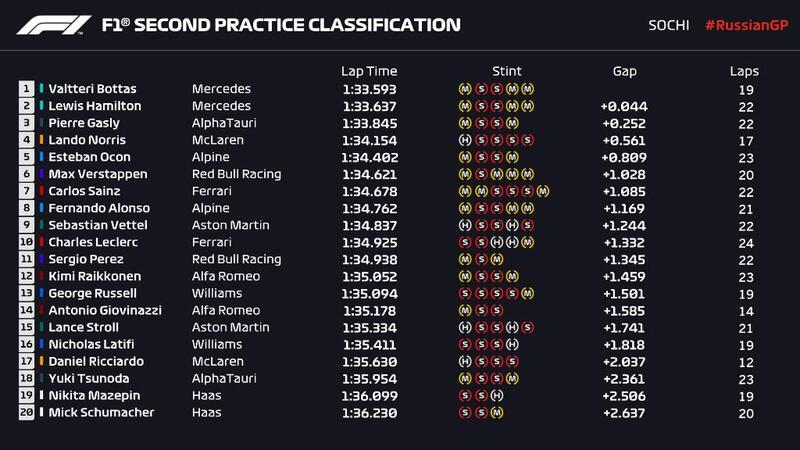800x450 pixels.
Task: Click the first hard tyre in Ricciardo's stint
Action: (x=464, y=361)
